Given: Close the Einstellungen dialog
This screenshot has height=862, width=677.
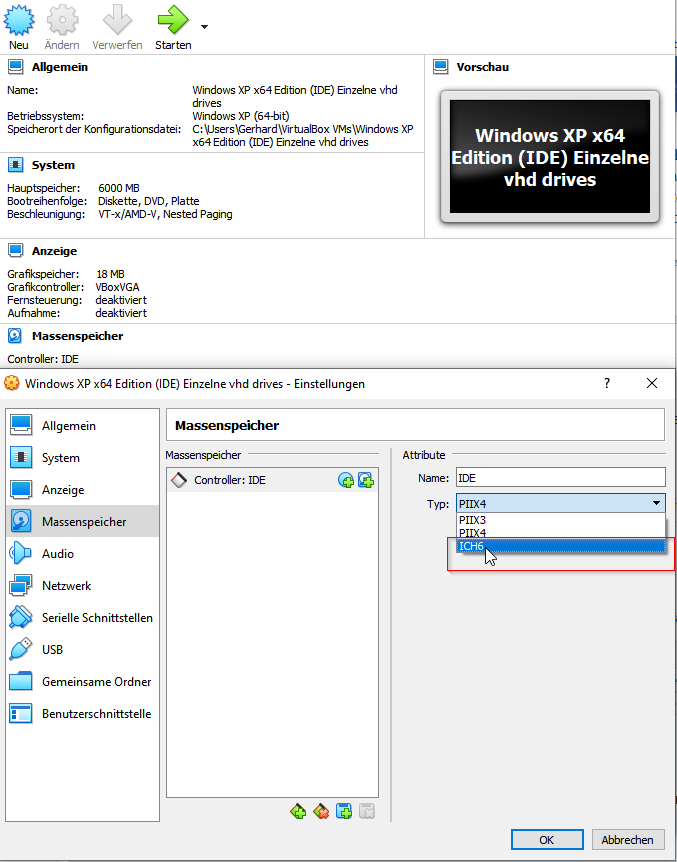Looking at the screenshot, I should (652, 383).
